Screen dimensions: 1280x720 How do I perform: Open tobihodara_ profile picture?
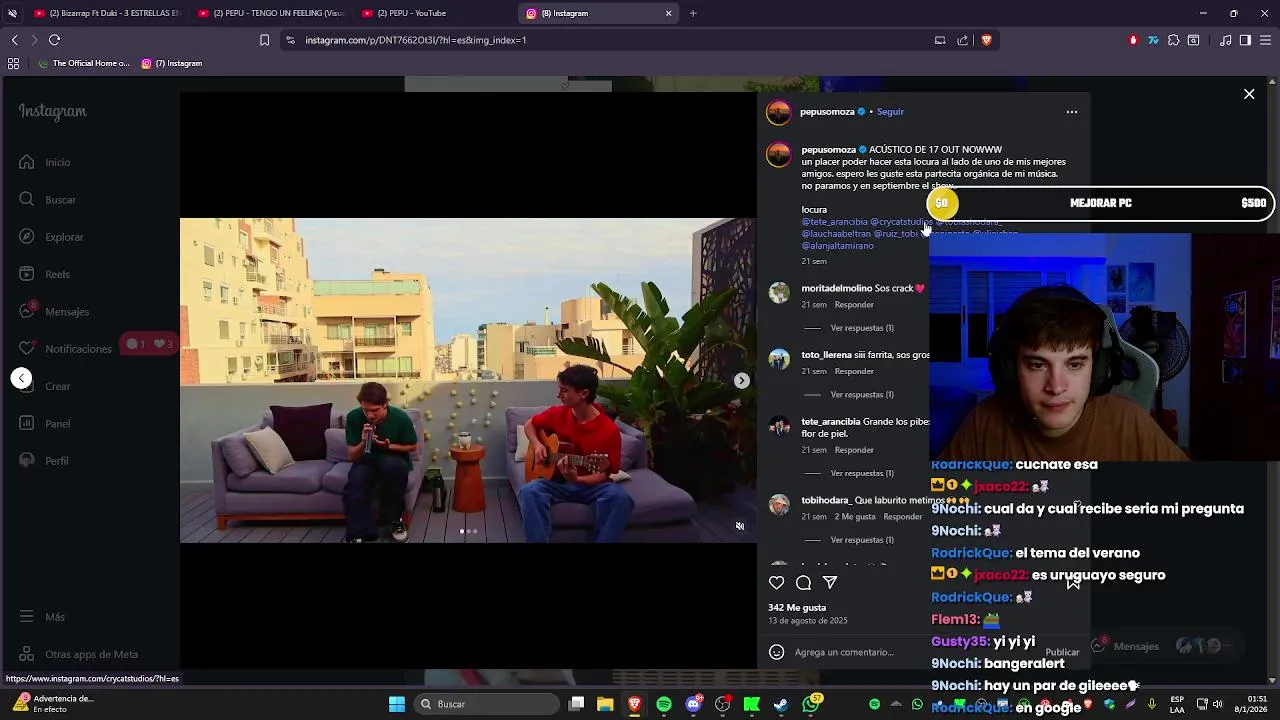point(779,504)
